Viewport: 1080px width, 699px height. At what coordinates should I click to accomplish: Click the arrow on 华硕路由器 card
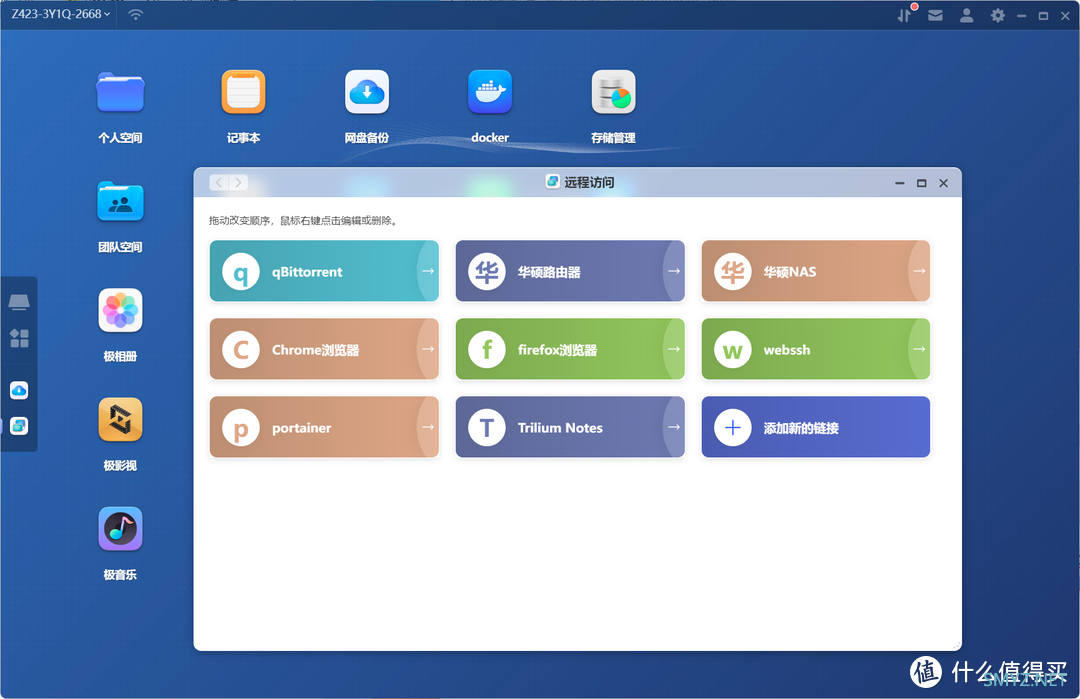tap(674, 271)
